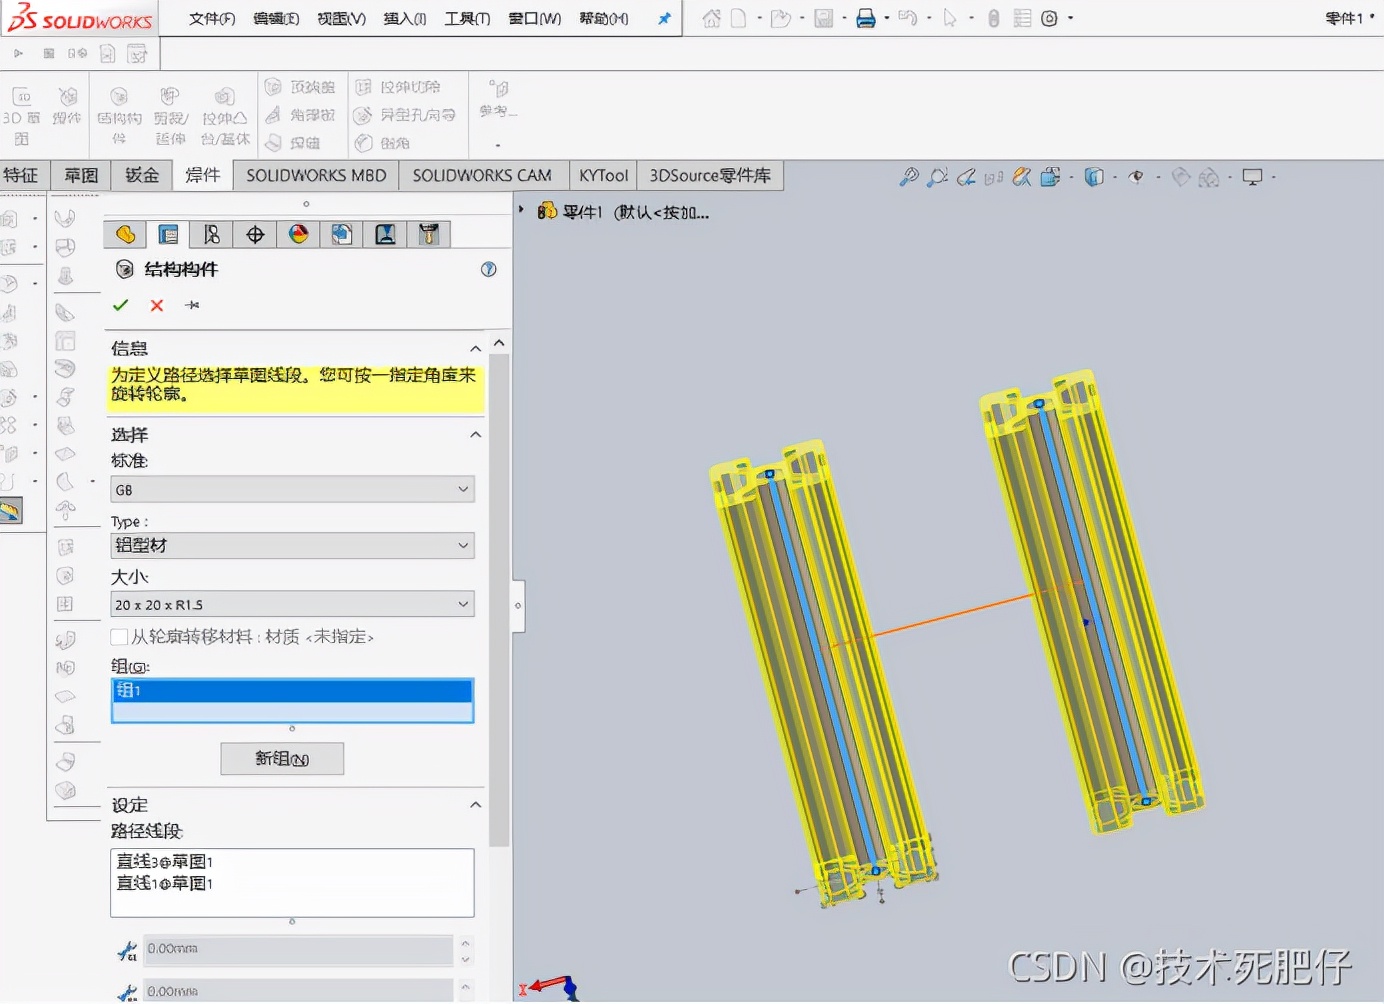Enable the transfer material from profile checkbox
The image size is (1384, 1004).
[x=118, y=636]
